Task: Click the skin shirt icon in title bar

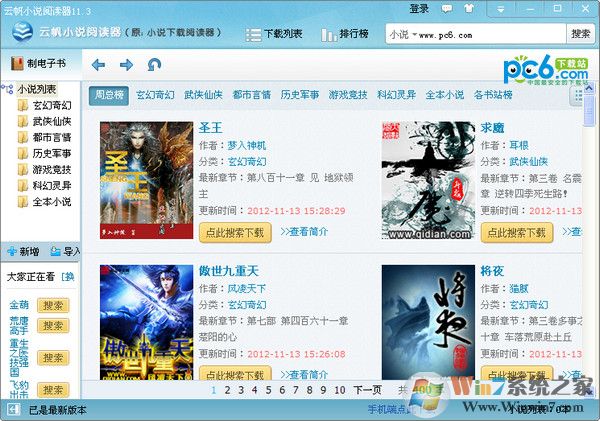Action: coord(469,8)
